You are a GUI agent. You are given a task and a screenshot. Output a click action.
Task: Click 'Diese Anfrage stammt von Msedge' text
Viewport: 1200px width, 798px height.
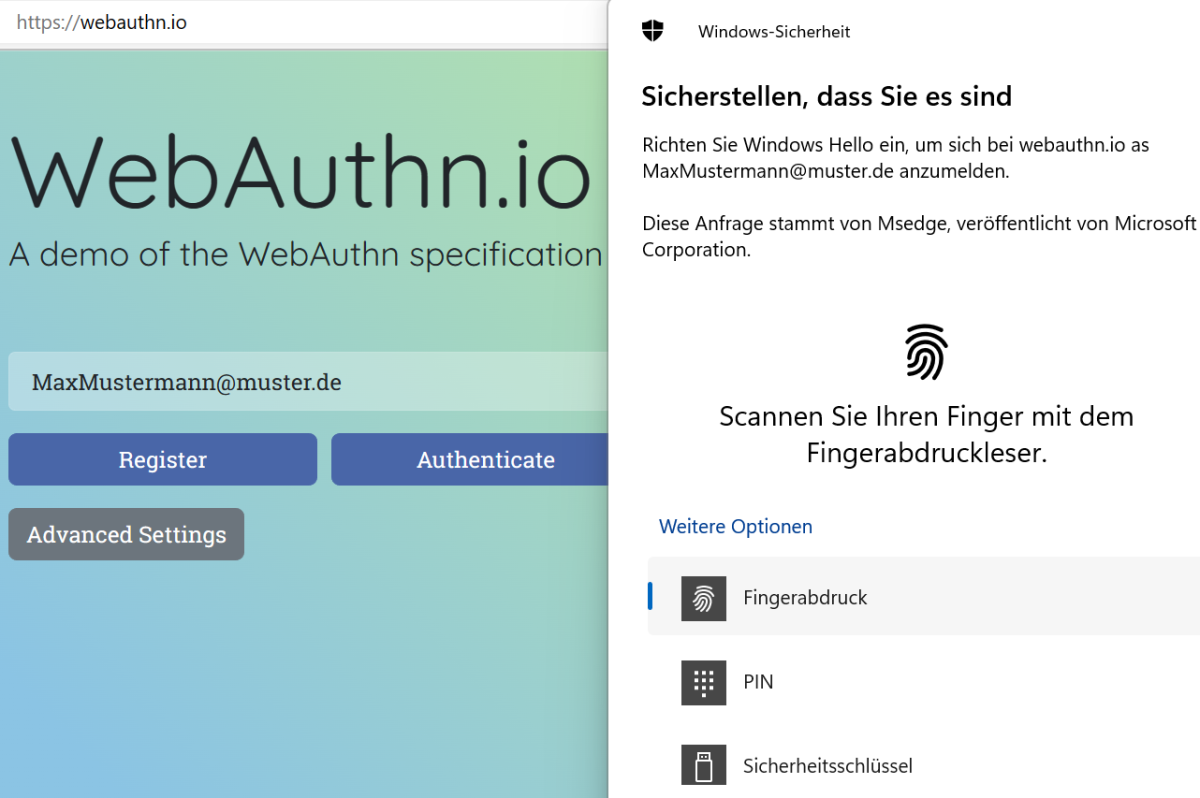(920, 236)
